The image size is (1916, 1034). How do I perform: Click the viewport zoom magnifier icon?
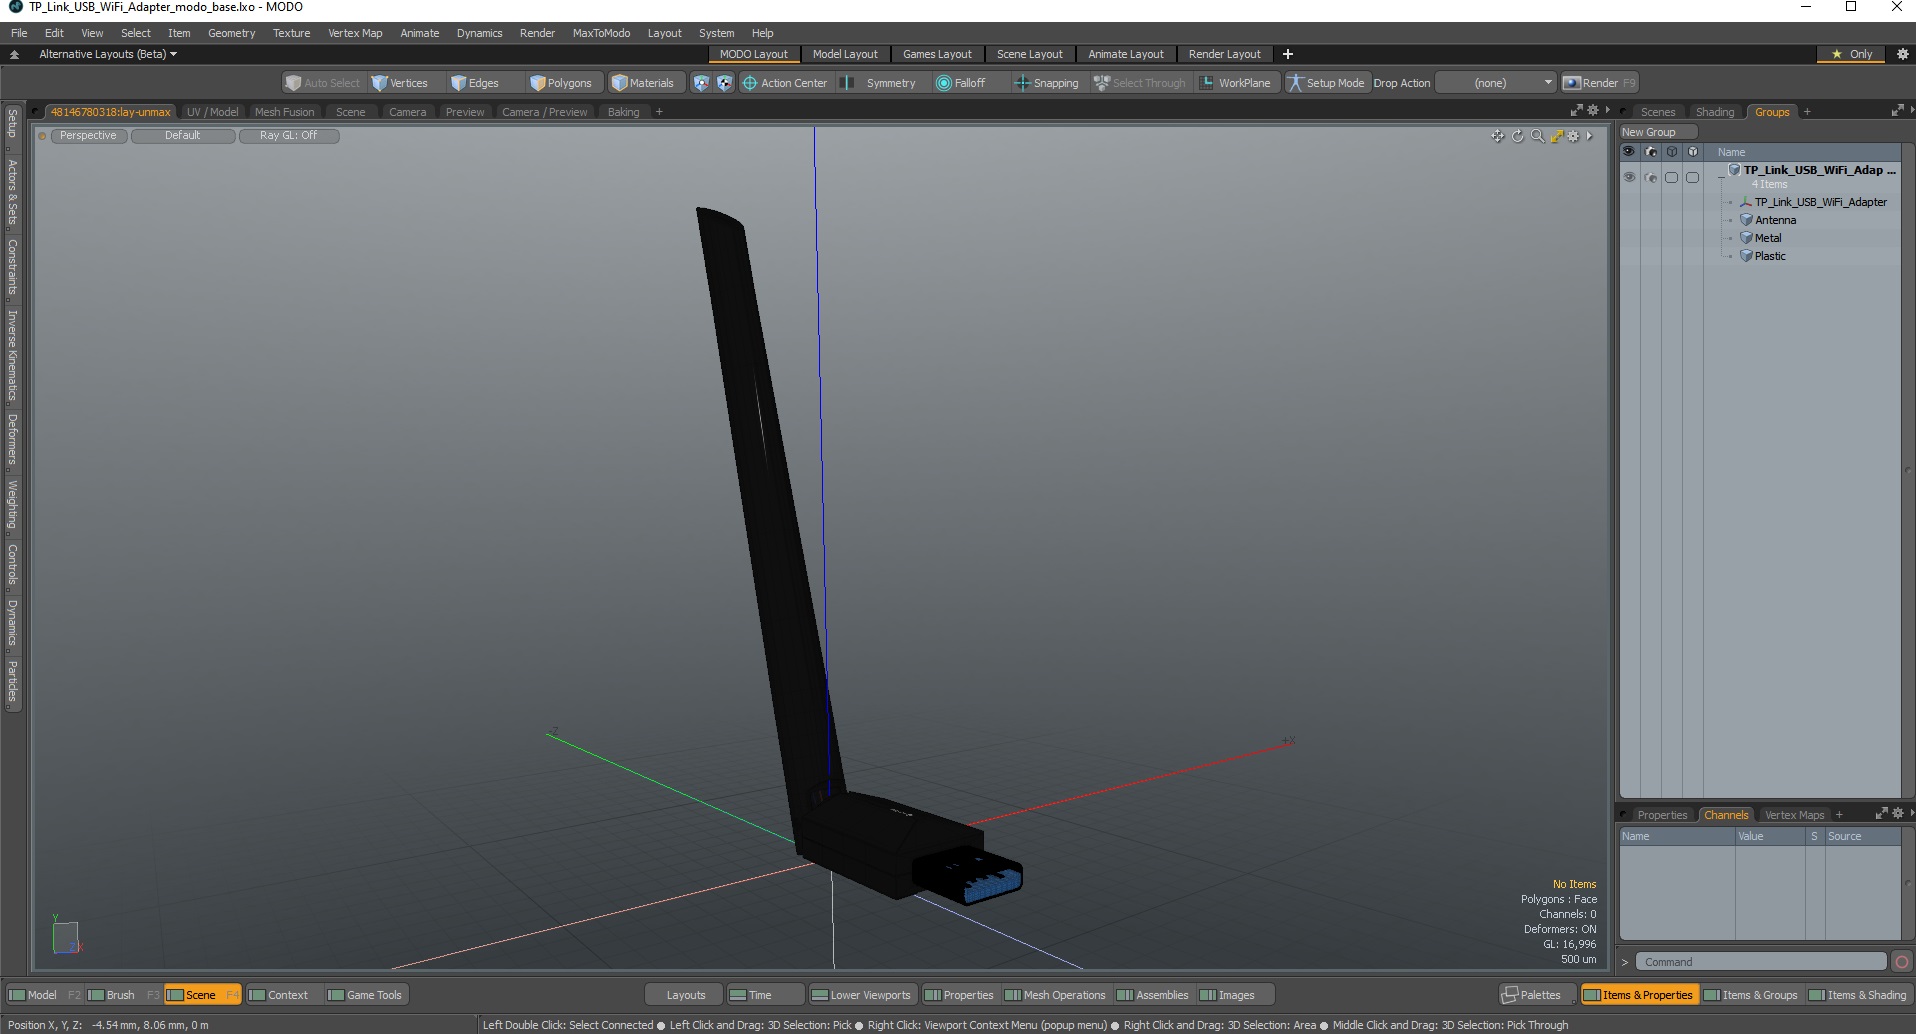coord(1537,136)
